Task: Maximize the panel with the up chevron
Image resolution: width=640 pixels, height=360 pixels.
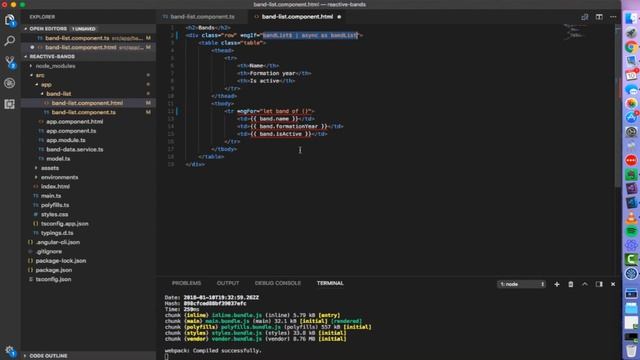Action: pyautogui.click(x=585, y=284)
